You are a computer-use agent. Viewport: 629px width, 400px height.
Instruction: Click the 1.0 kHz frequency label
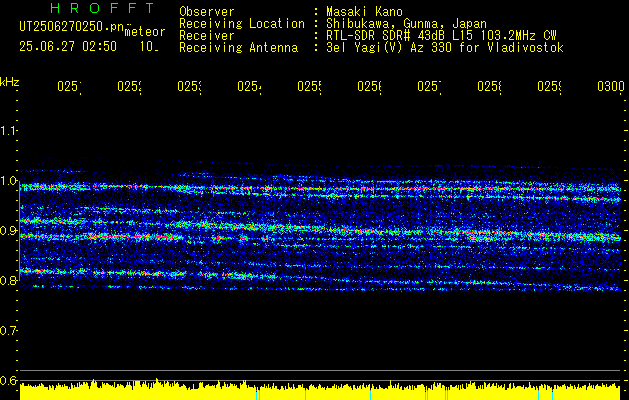click(8, 181)
